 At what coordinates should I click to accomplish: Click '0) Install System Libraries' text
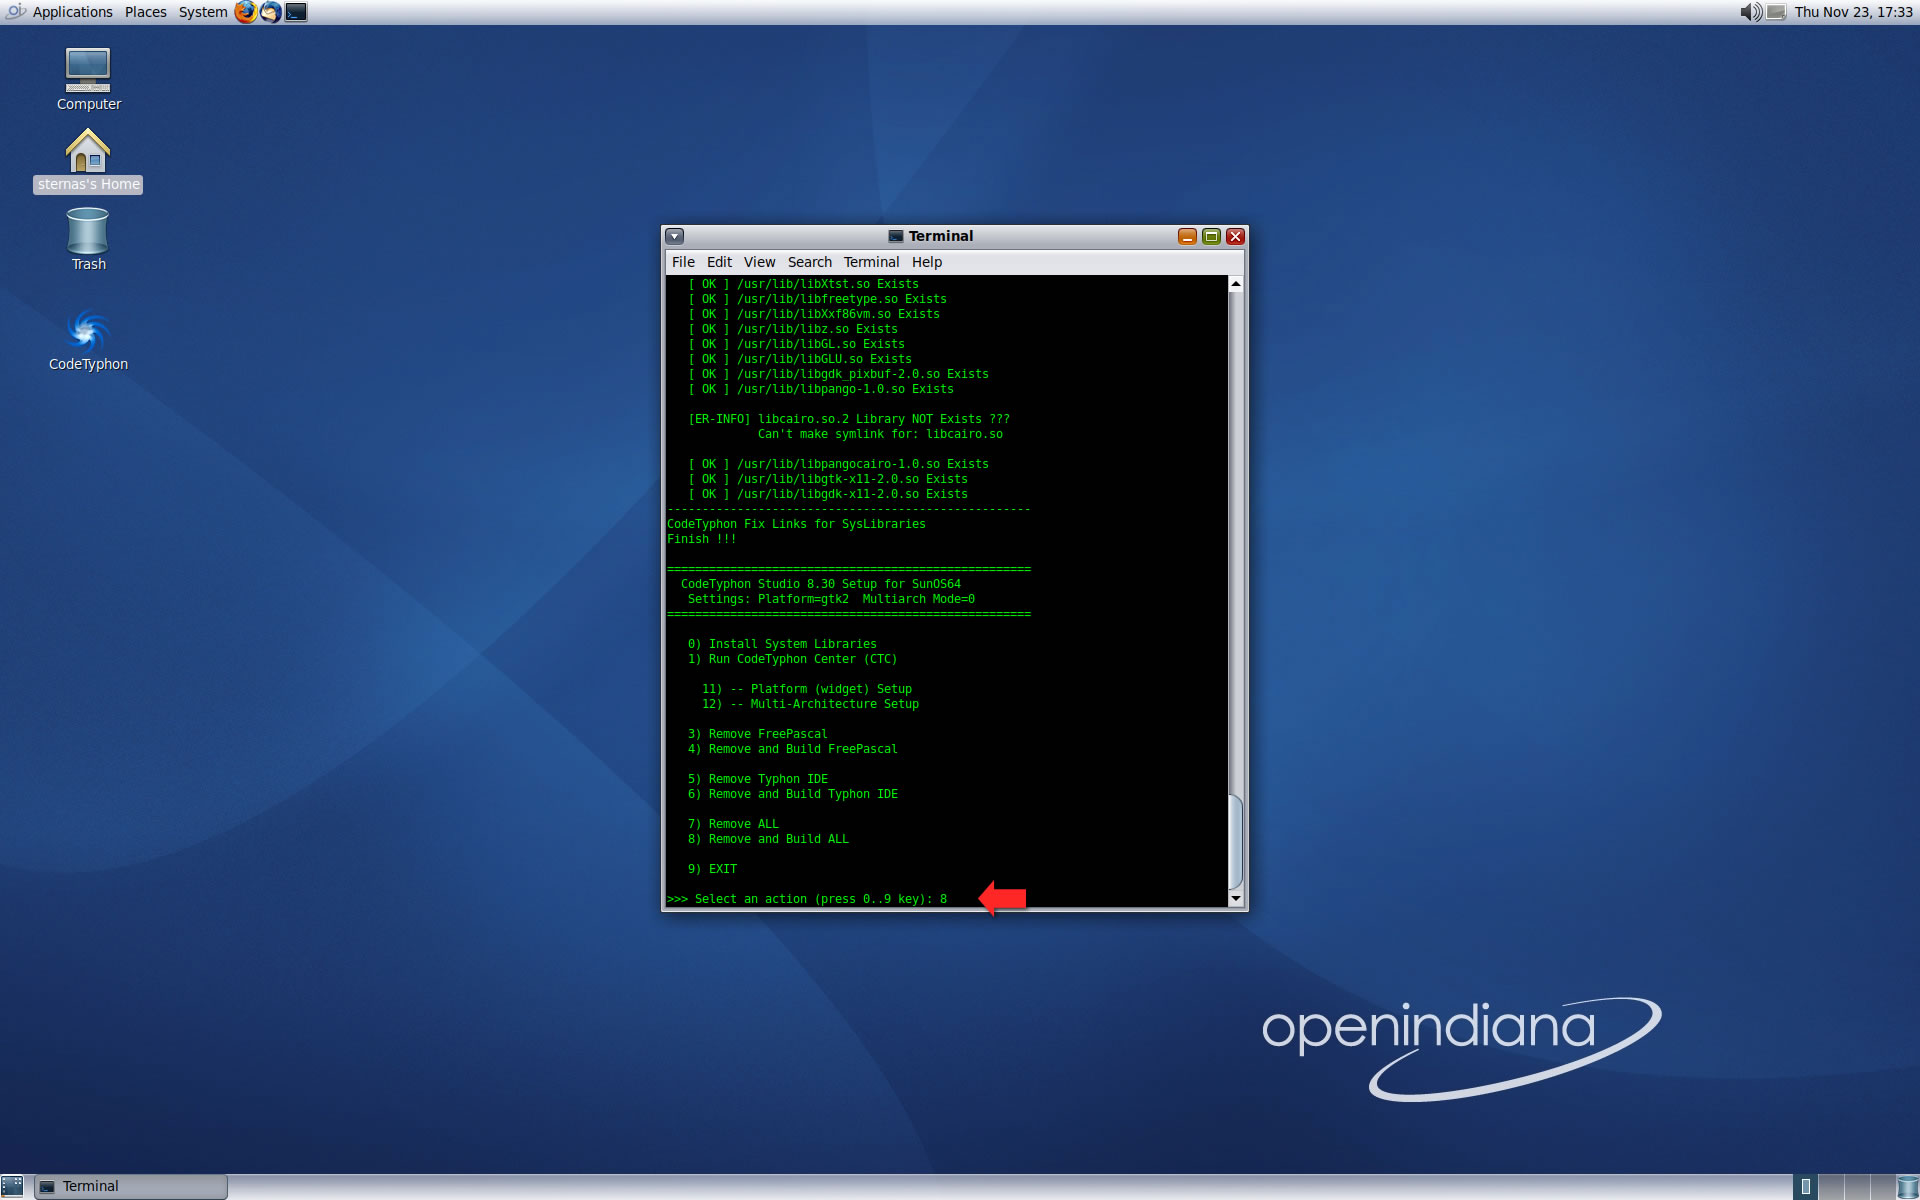click(782, 644)
